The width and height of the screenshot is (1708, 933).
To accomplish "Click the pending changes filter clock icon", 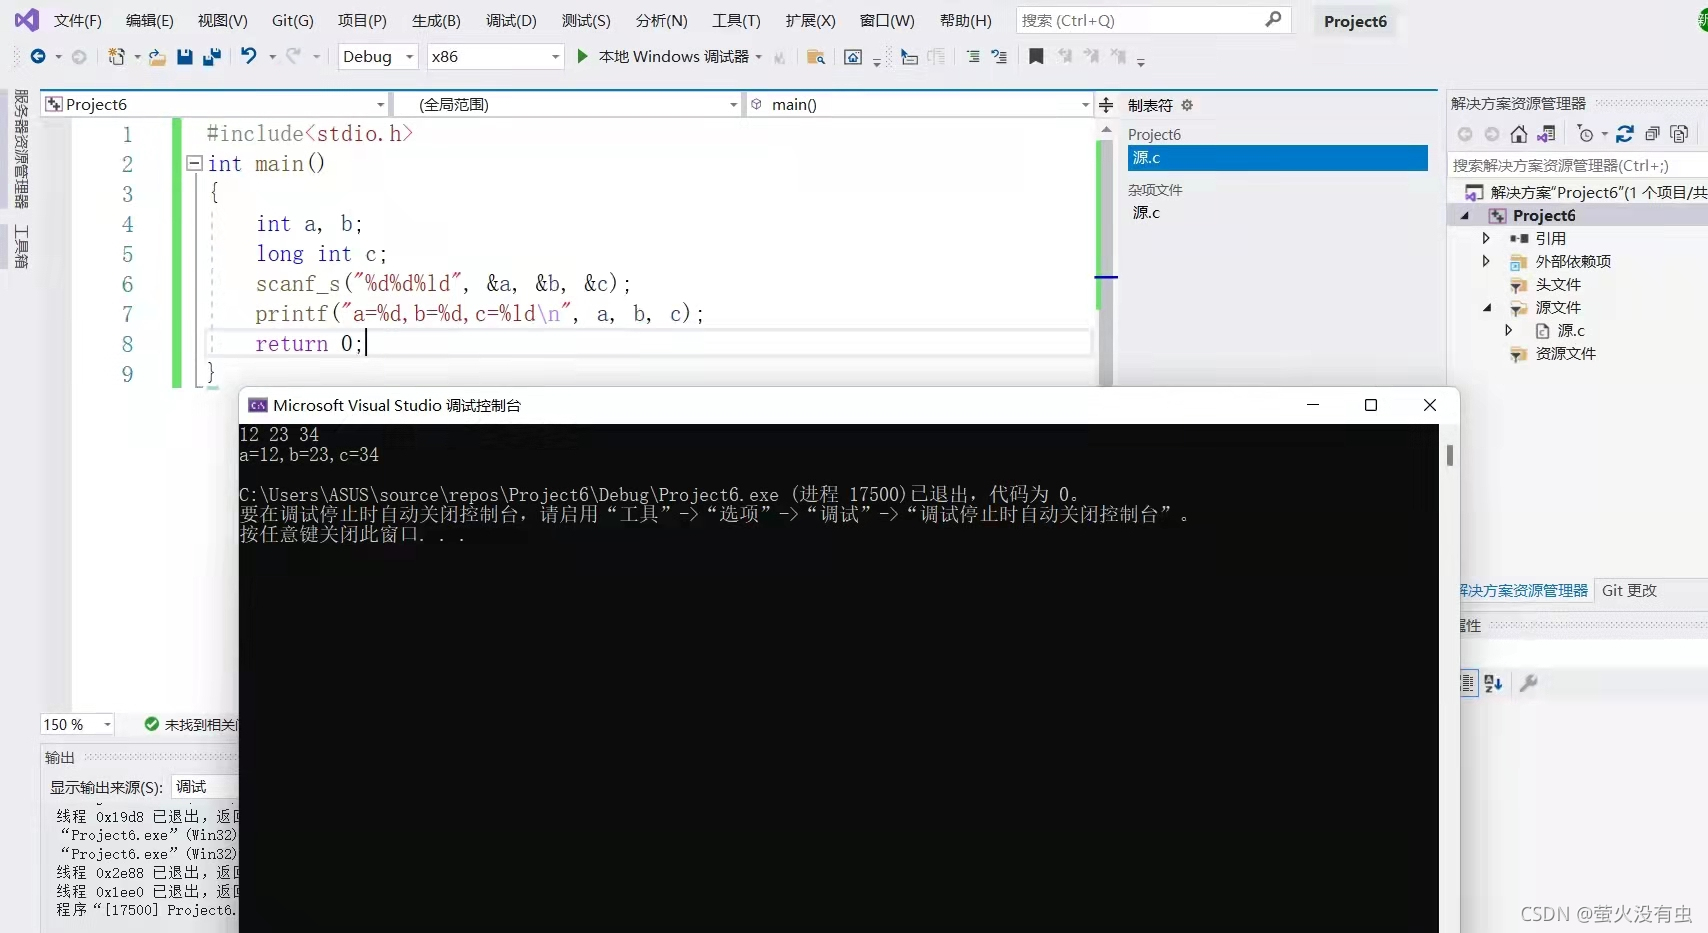I will click(1585, 134).
